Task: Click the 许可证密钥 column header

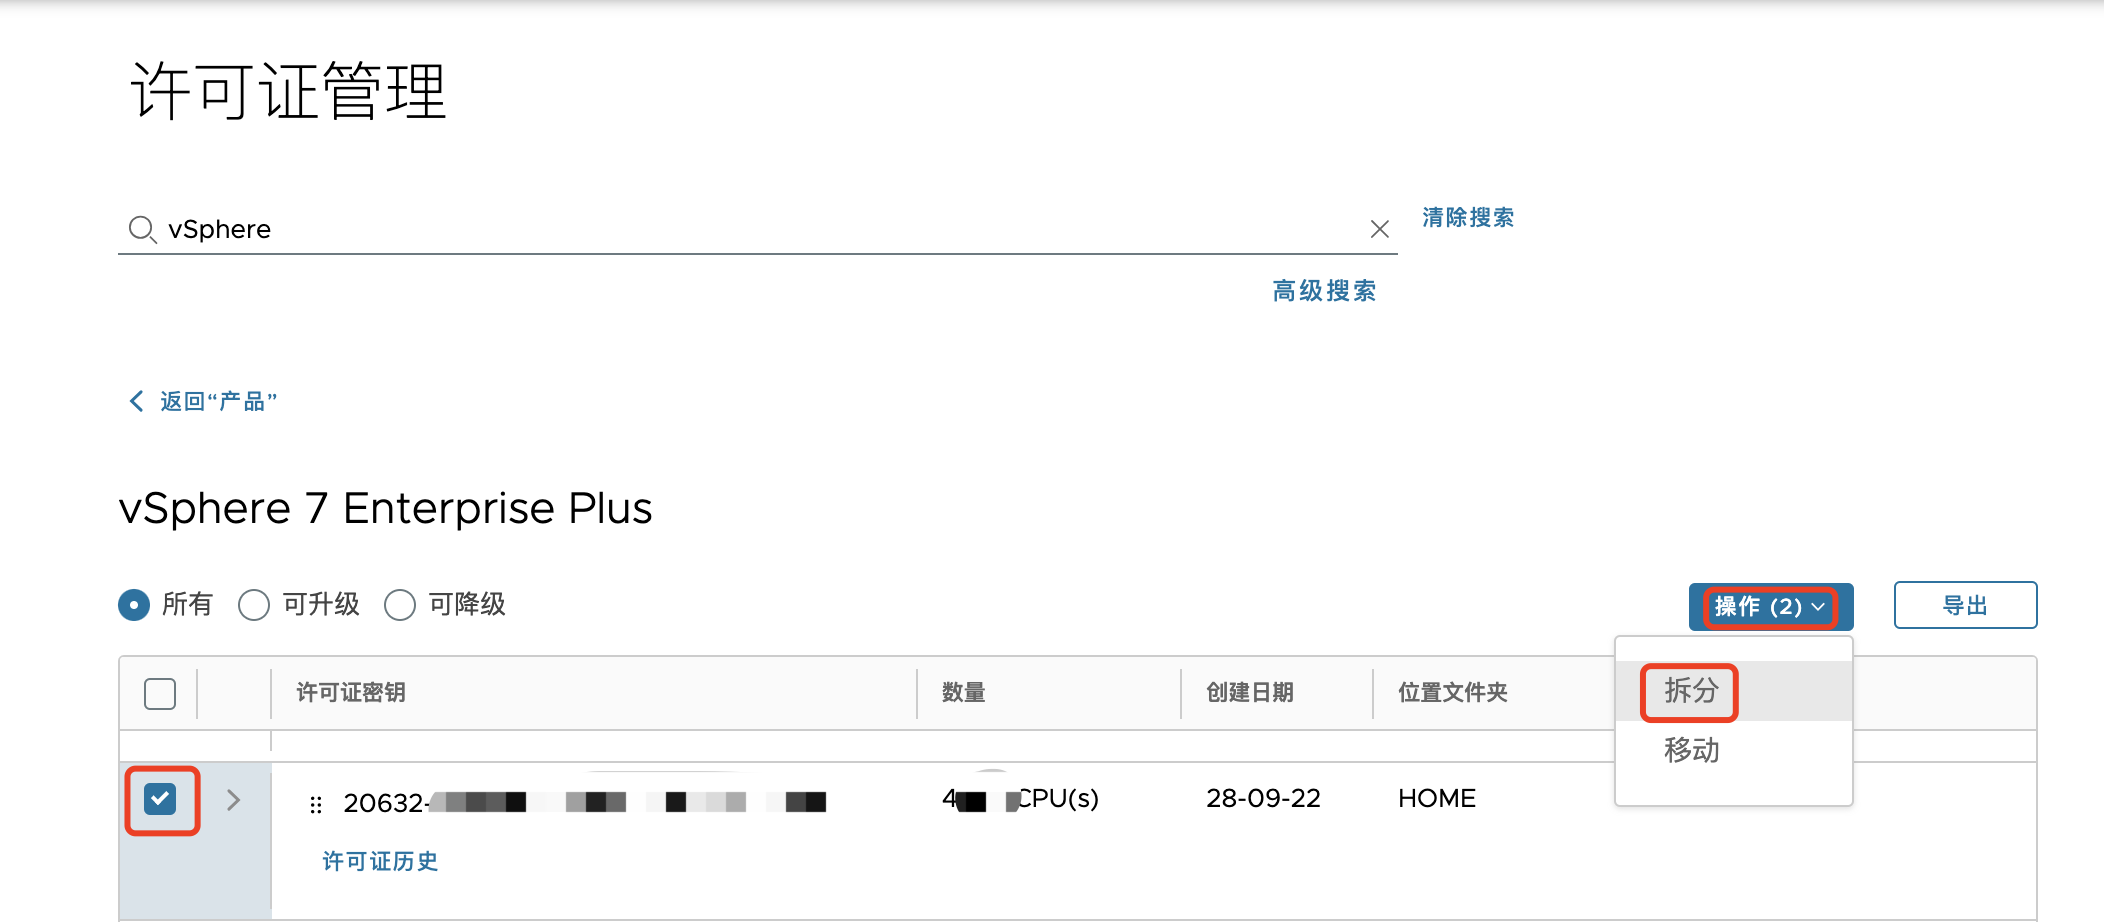Action: pyautogui.click(x=351, y=692)
